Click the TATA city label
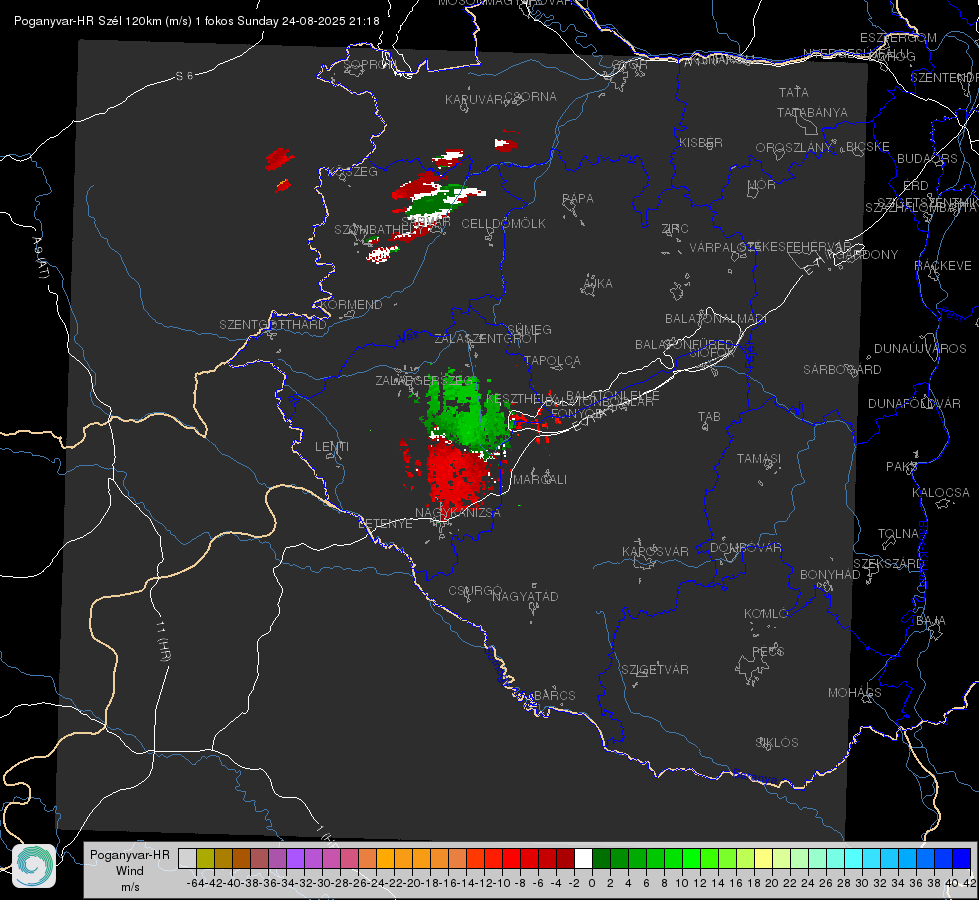The width and height of the screenshot is (979, 900). 794,92
